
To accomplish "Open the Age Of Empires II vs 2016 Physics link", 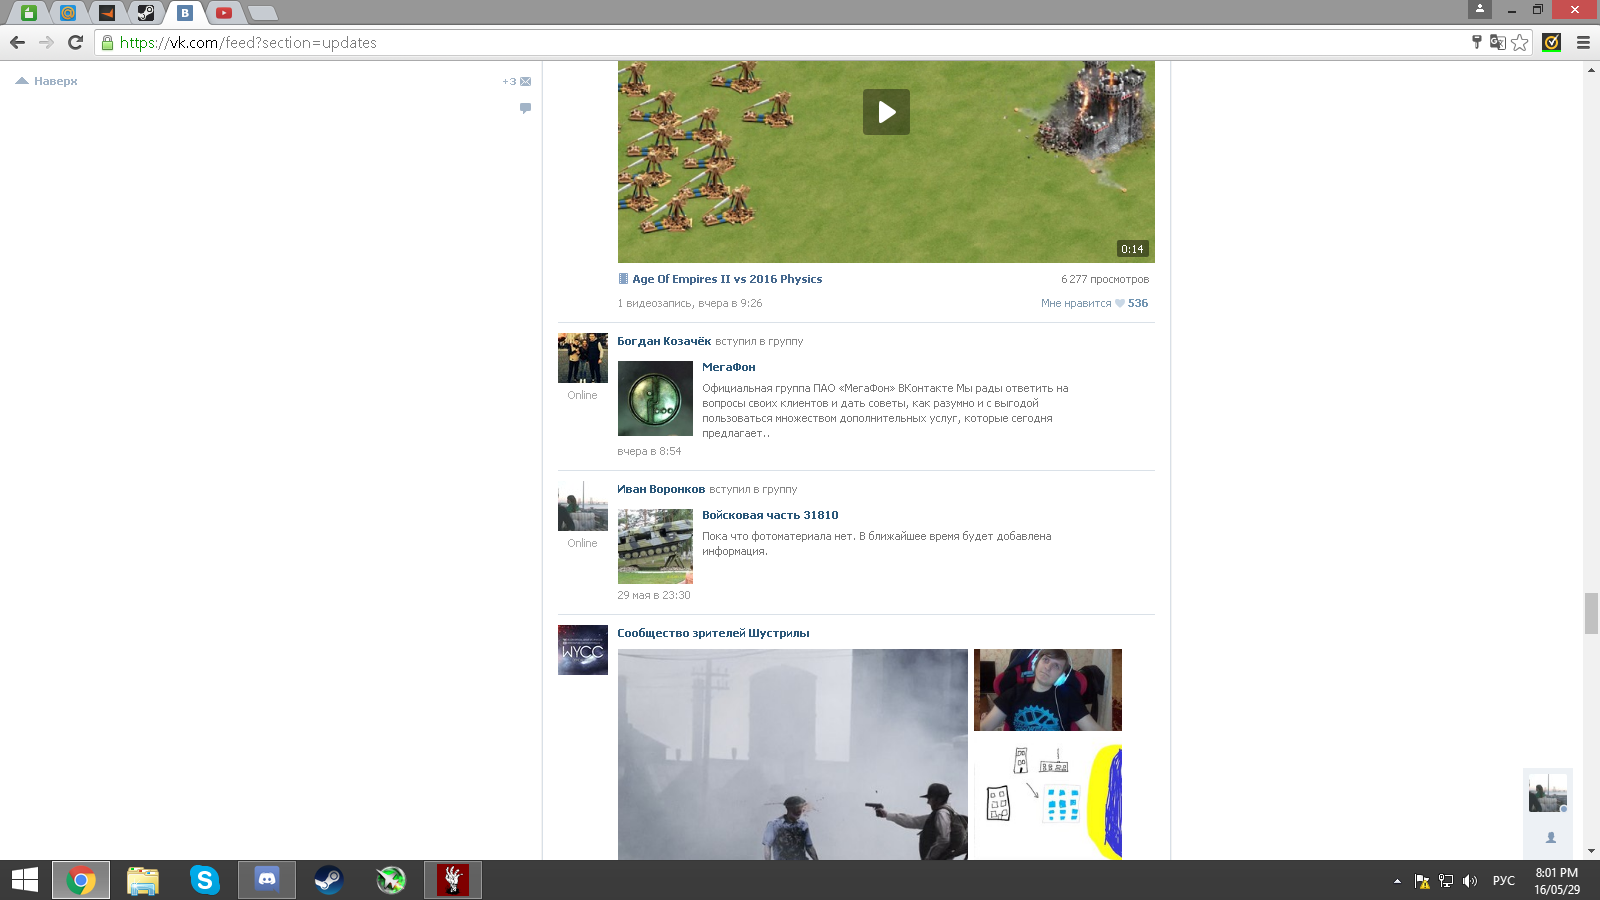I will pyautogui.click(x=727, y=279).
